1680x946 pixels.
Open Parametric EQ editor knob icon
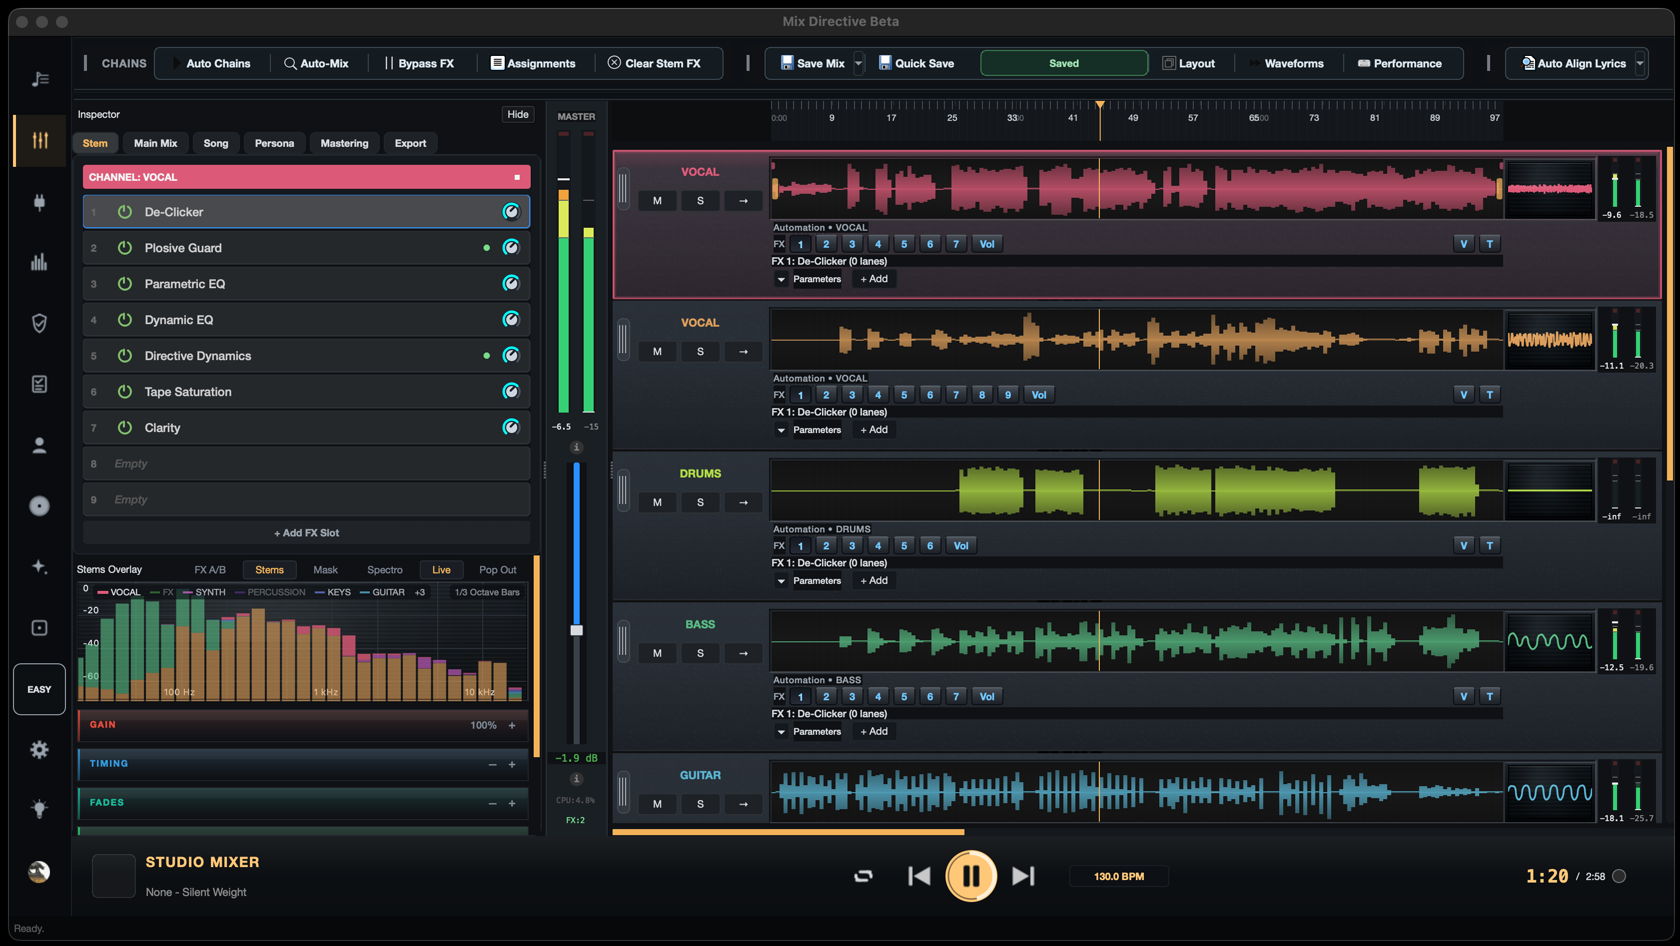[x=511, y=284]
